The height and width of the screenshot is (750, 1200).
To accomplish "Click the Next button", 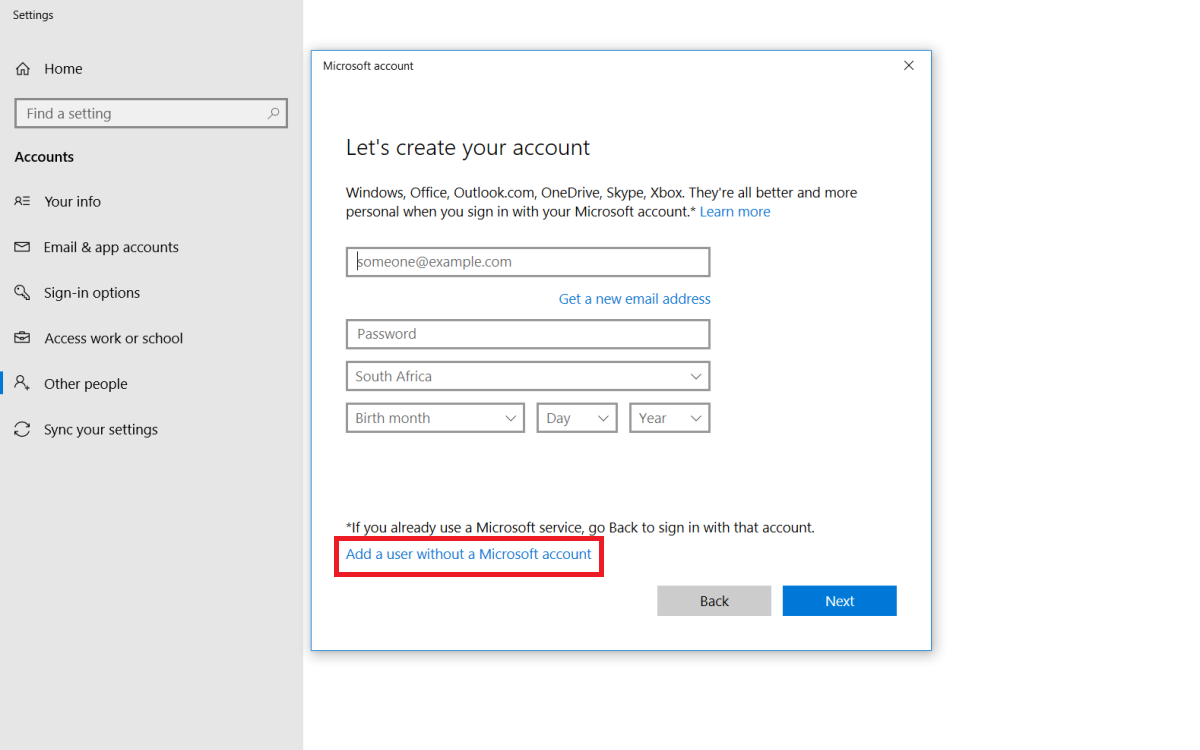I will tap(840, 601).
